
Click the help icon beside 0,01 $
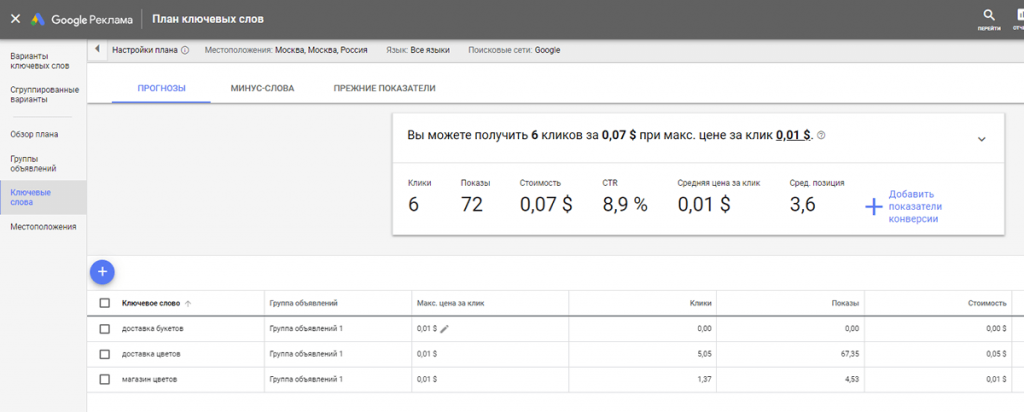(822, 136)
